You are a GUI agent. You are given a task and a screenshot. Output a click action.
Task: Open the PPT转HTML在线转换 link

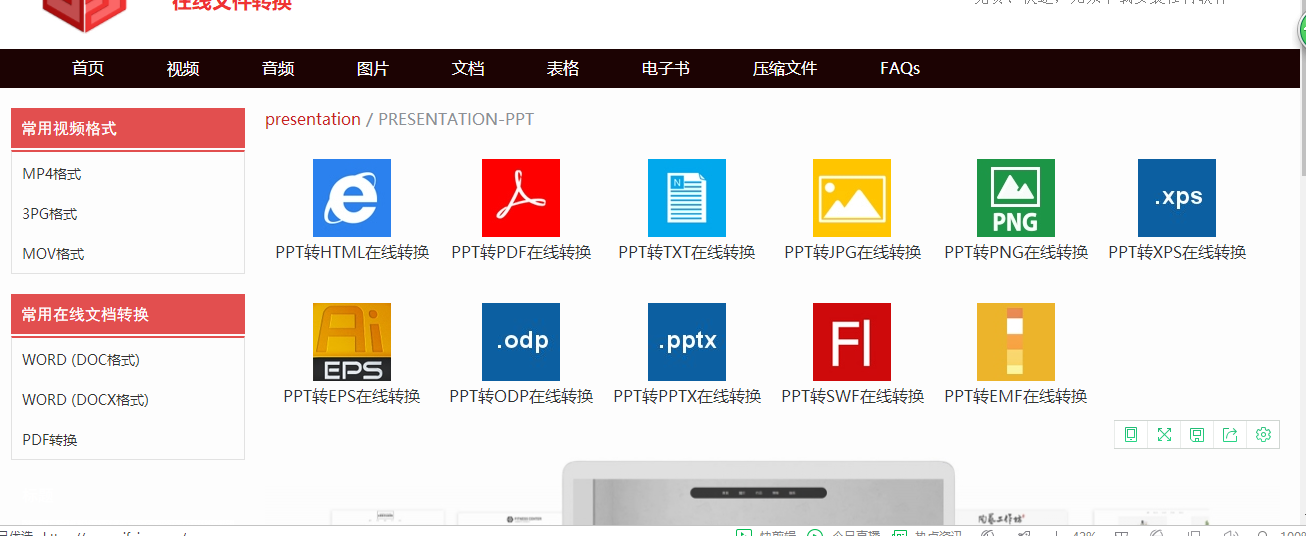point(352,252)
